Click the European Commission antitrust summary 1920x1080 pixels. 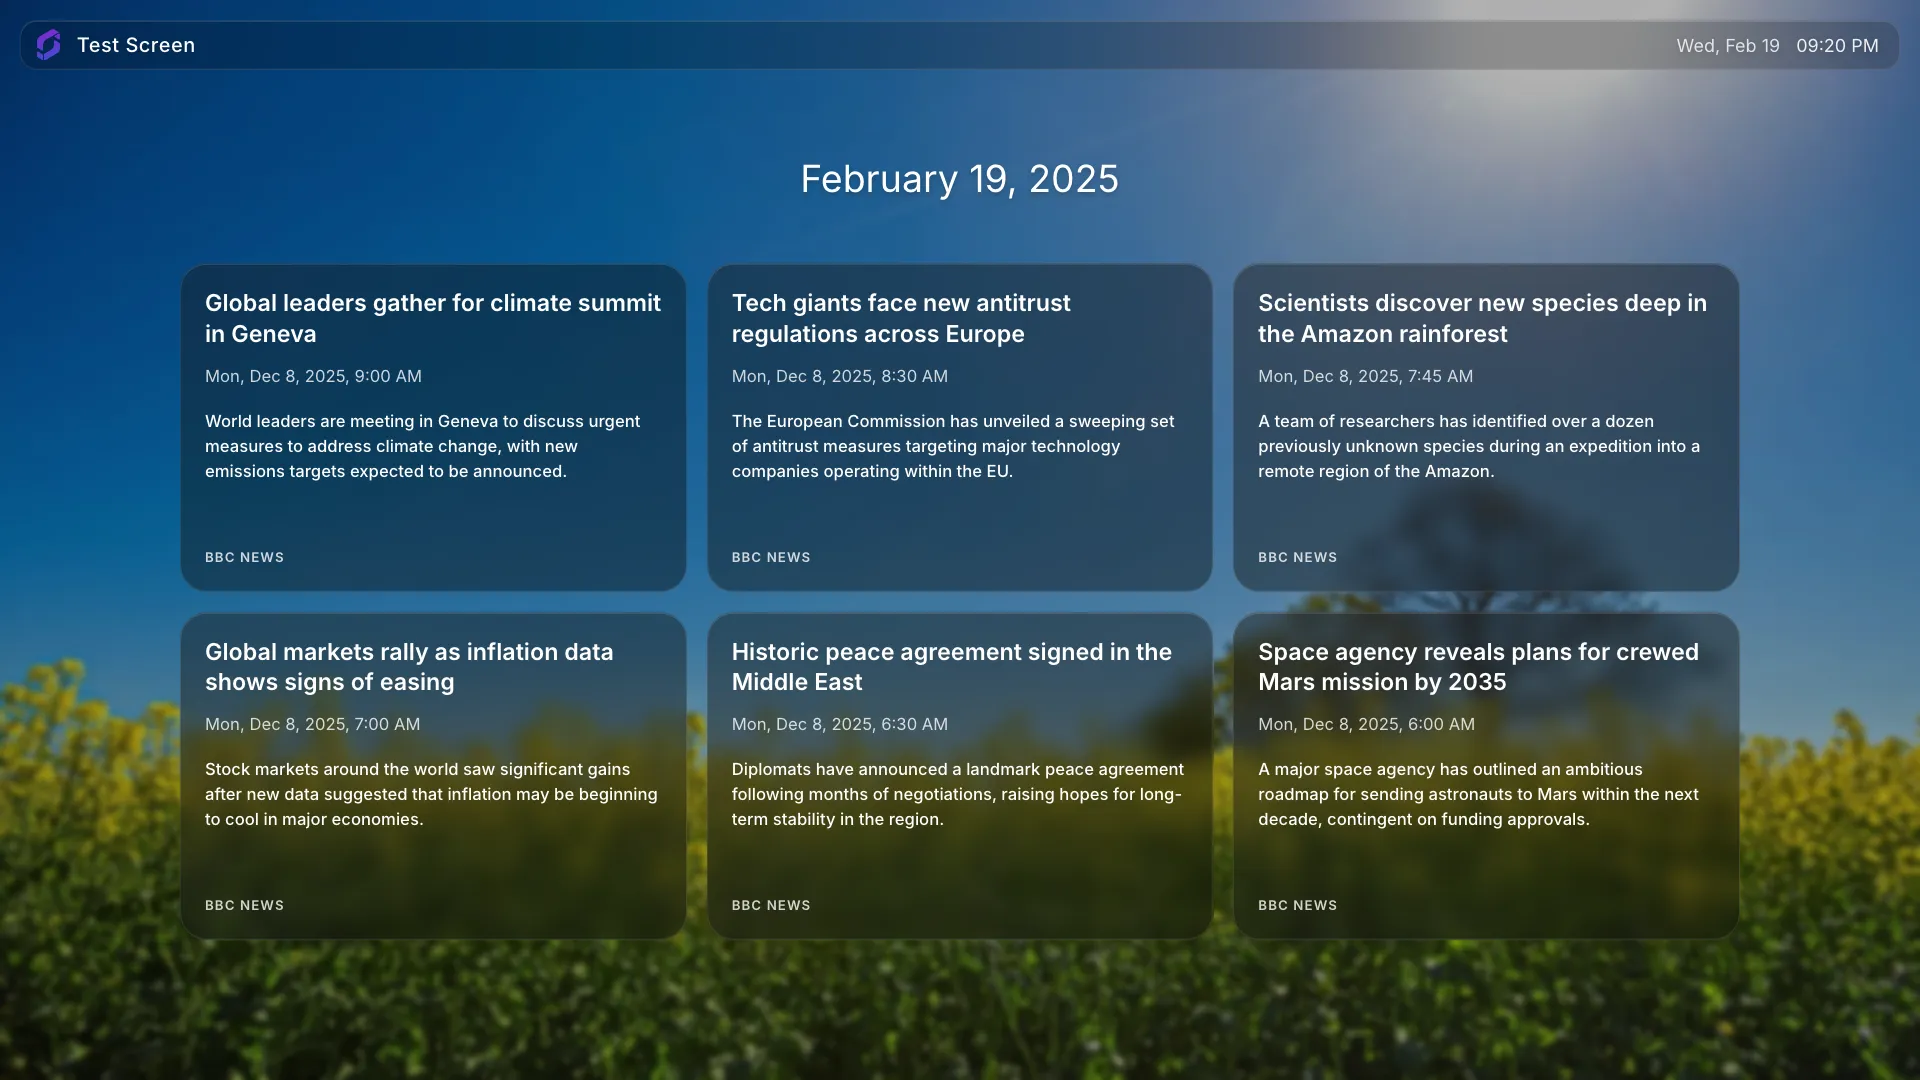click(x=953, y=446)
